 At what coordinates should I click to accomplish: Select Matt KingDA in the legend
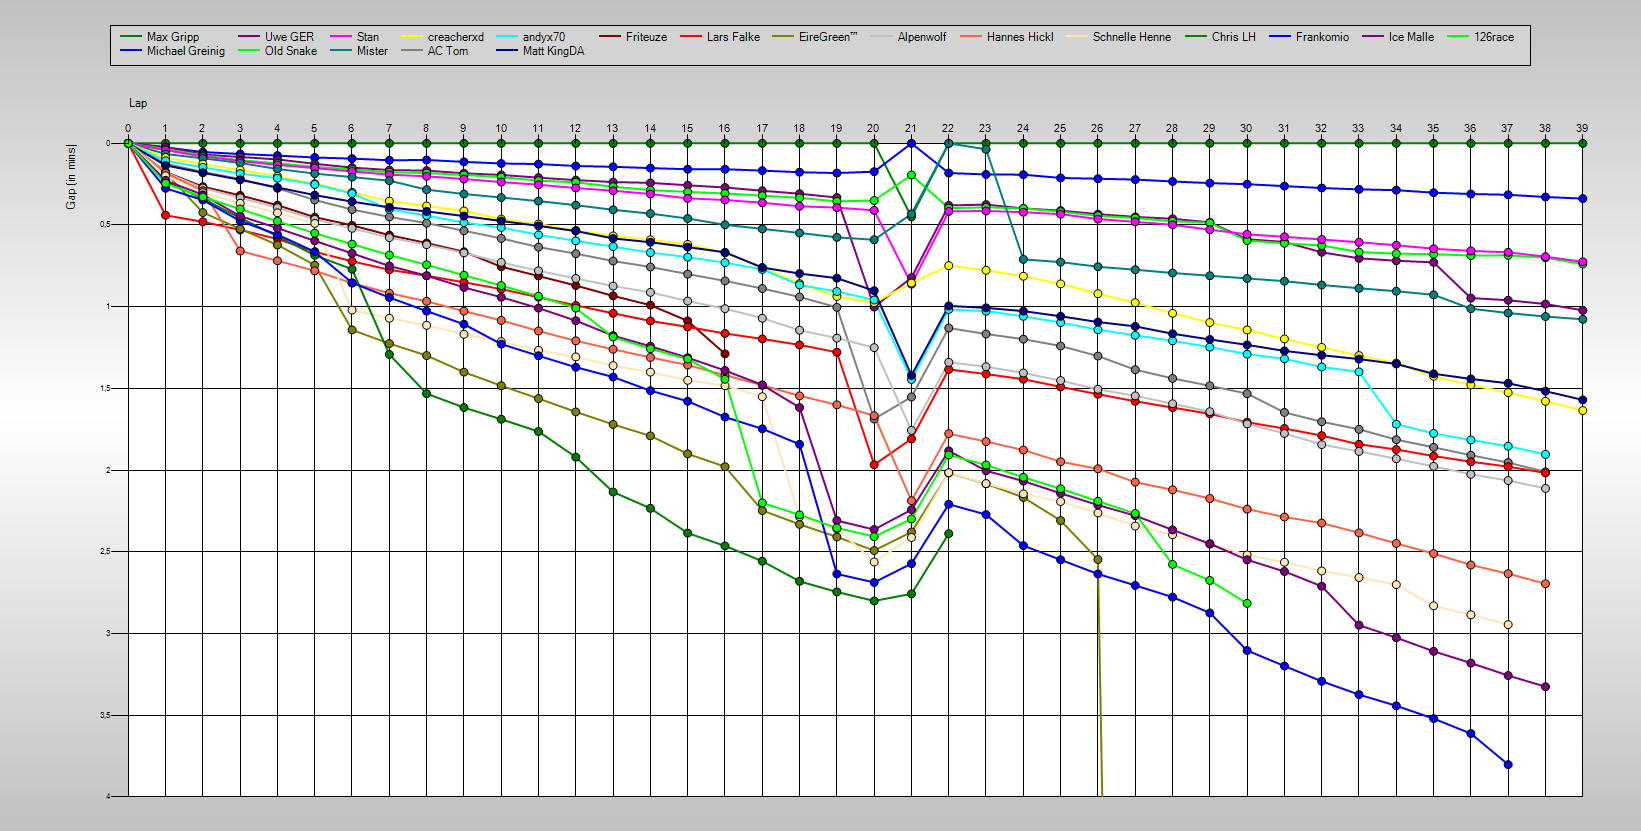click(x=554, y=51)
